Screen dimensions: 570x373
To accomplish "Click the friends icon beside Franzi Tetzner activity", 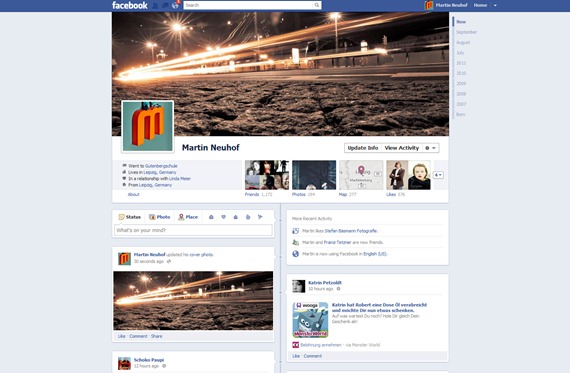I will [x=296, y=242].
